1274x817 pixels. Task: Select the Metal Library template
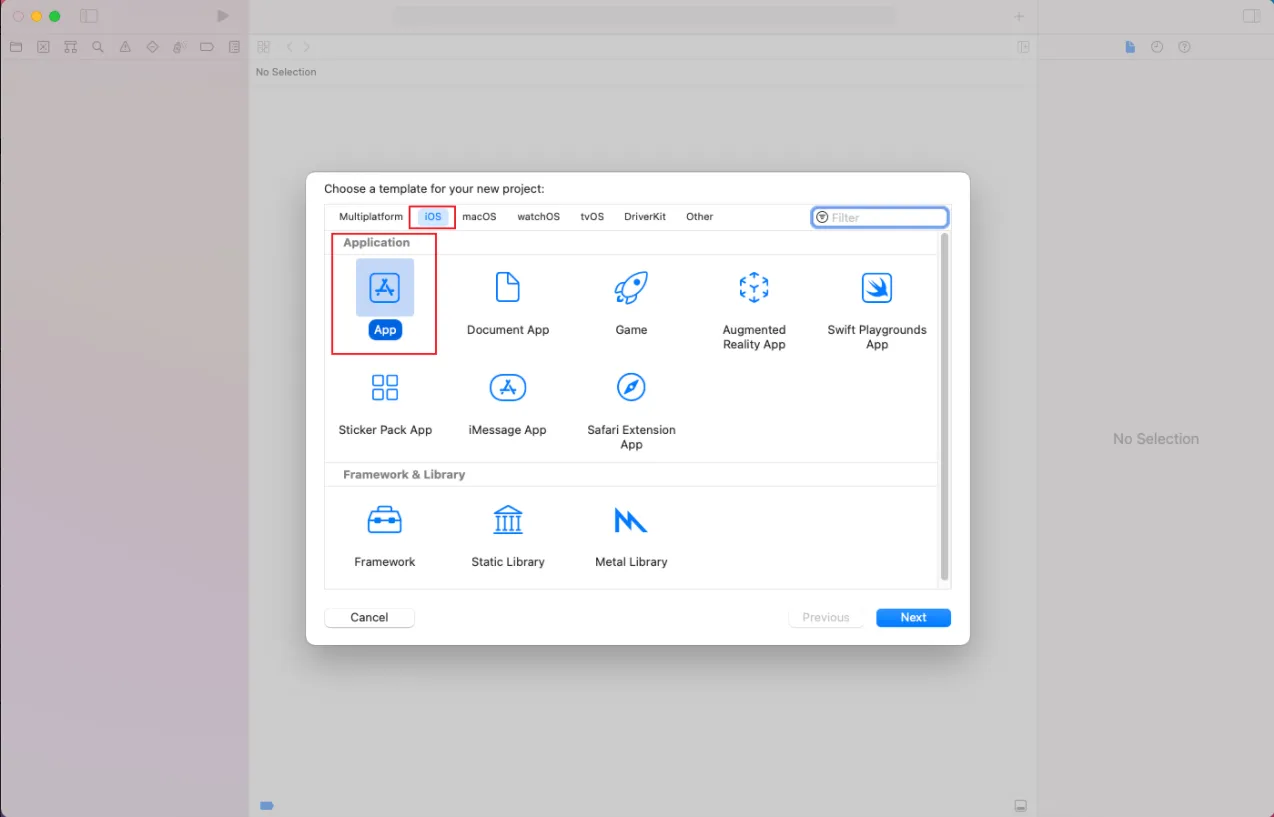click(x=631, y=536)
